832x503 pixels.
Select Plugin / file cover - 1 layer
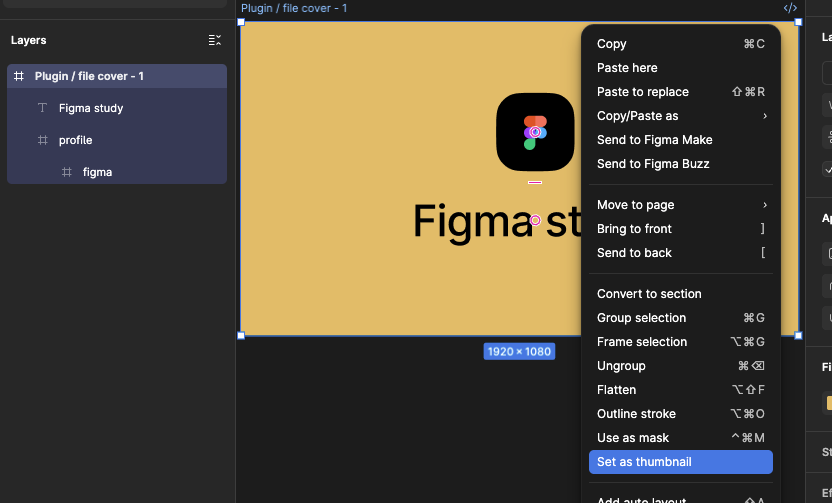117,76
